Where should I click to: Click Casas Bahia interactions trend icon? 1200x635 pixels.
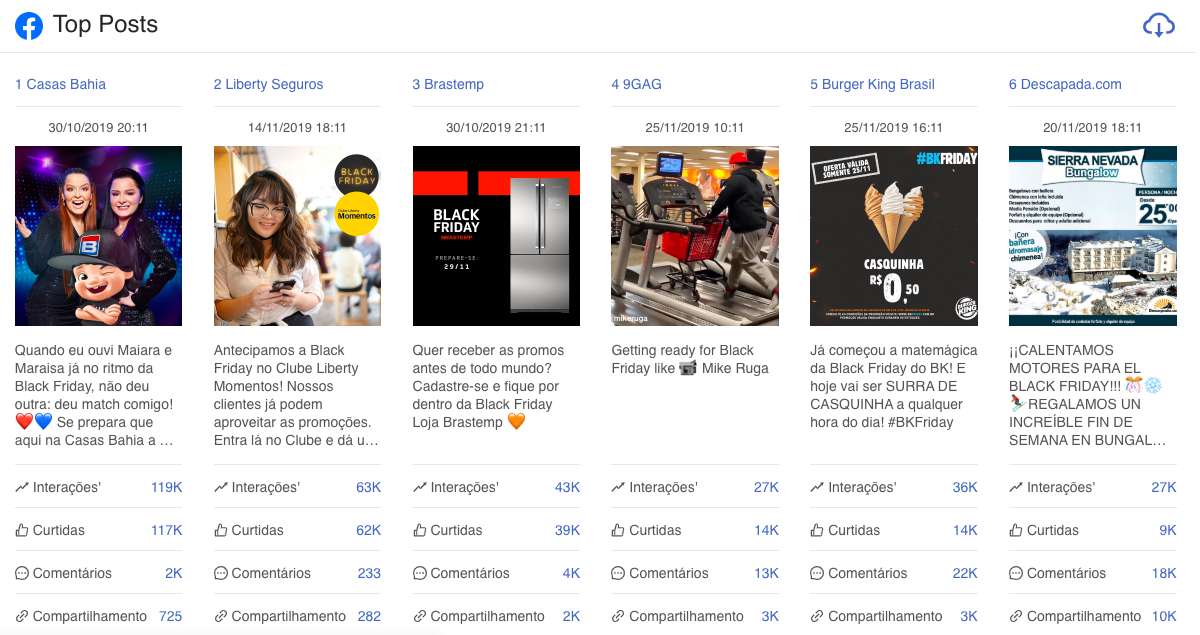click(22, 487)
